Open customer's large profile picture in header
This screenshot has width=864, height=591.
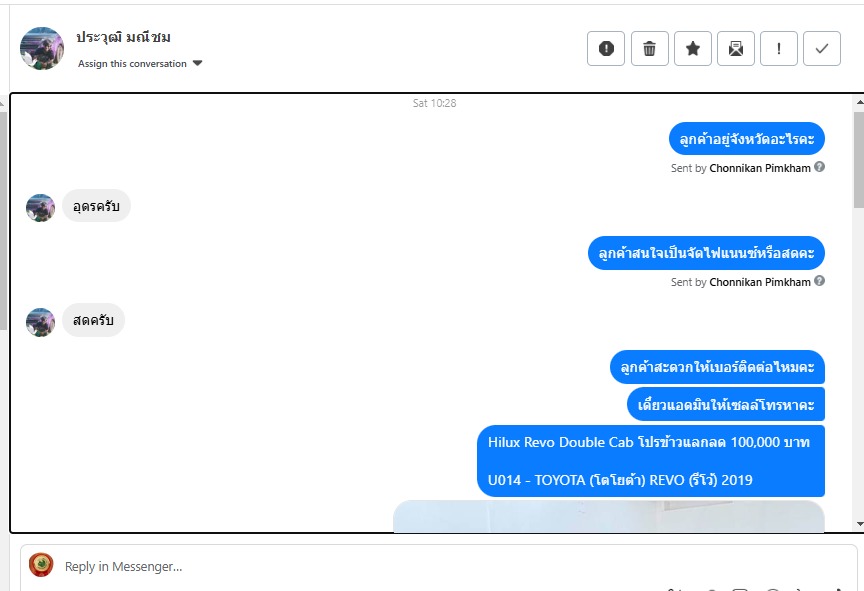42,48
